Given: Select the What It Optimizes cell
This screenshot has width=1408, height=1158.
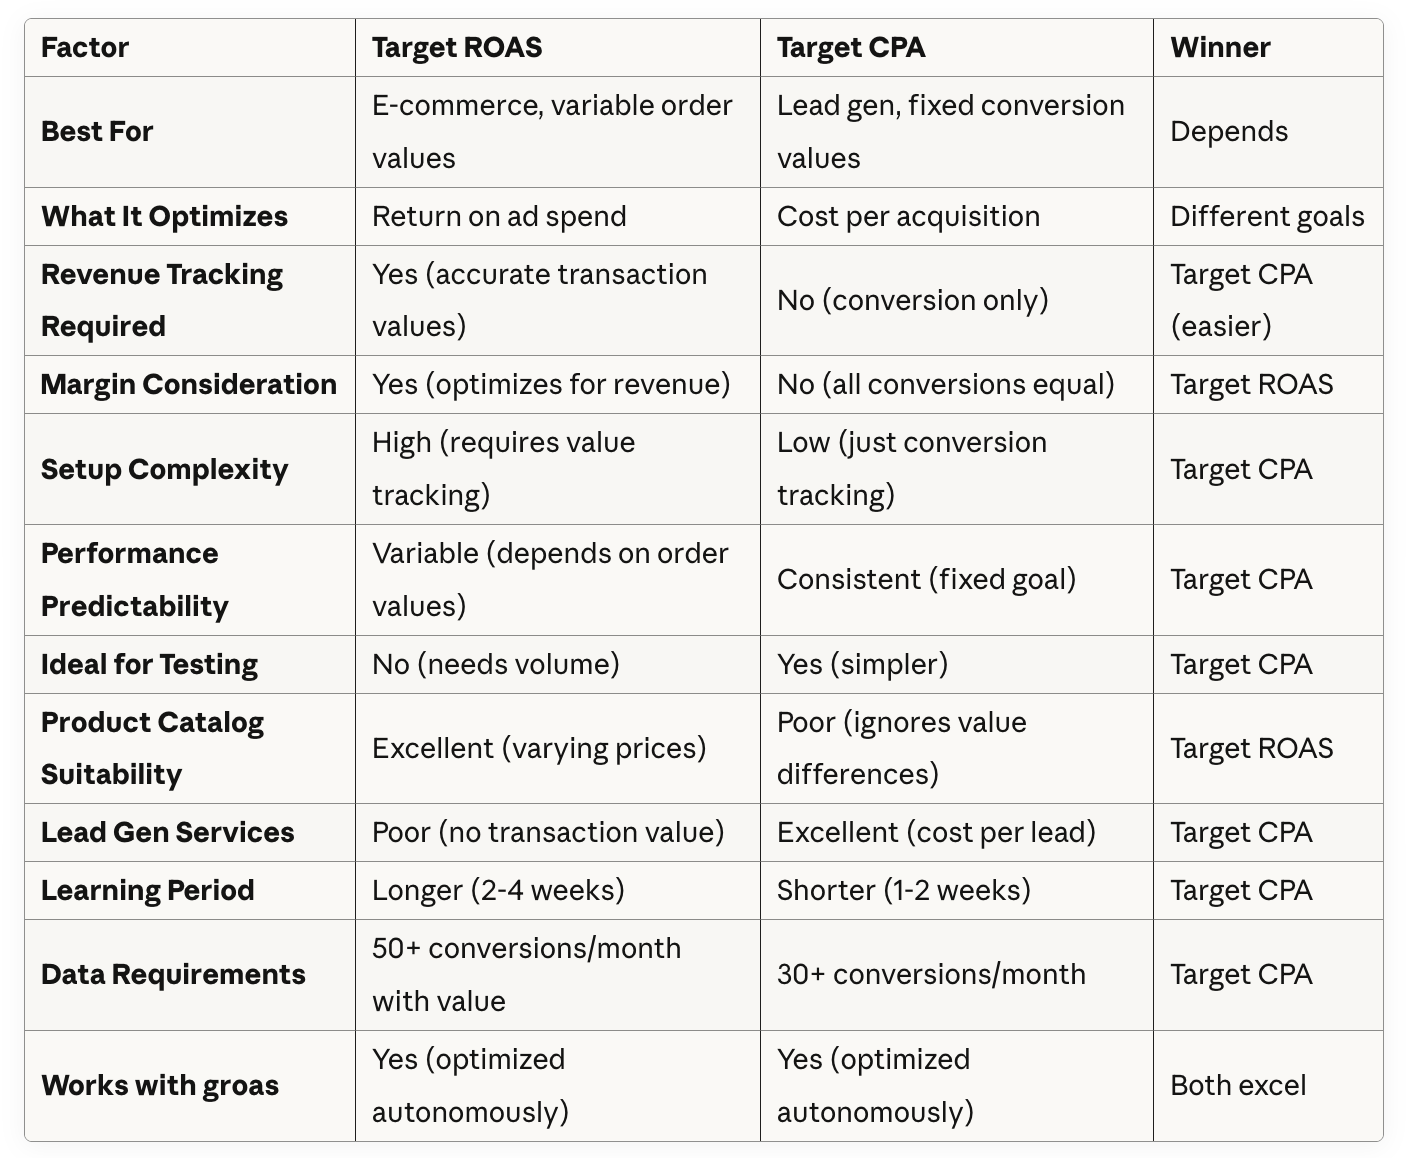Looking at the screenshot, I should click(164, 216).
